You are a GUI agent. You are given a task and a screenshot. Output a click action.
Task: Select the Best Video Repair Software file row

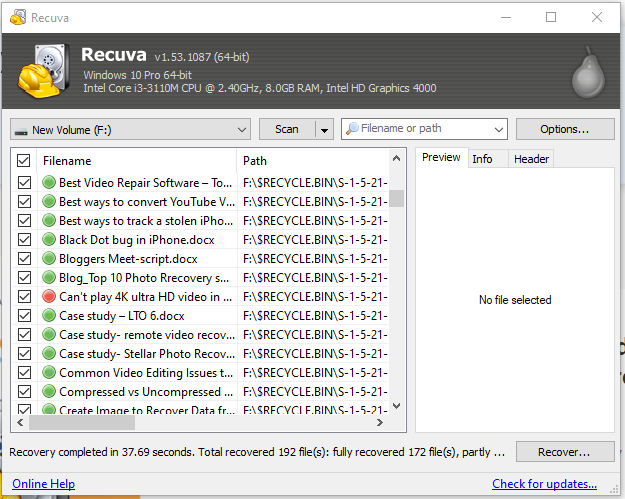pos(200,183)
